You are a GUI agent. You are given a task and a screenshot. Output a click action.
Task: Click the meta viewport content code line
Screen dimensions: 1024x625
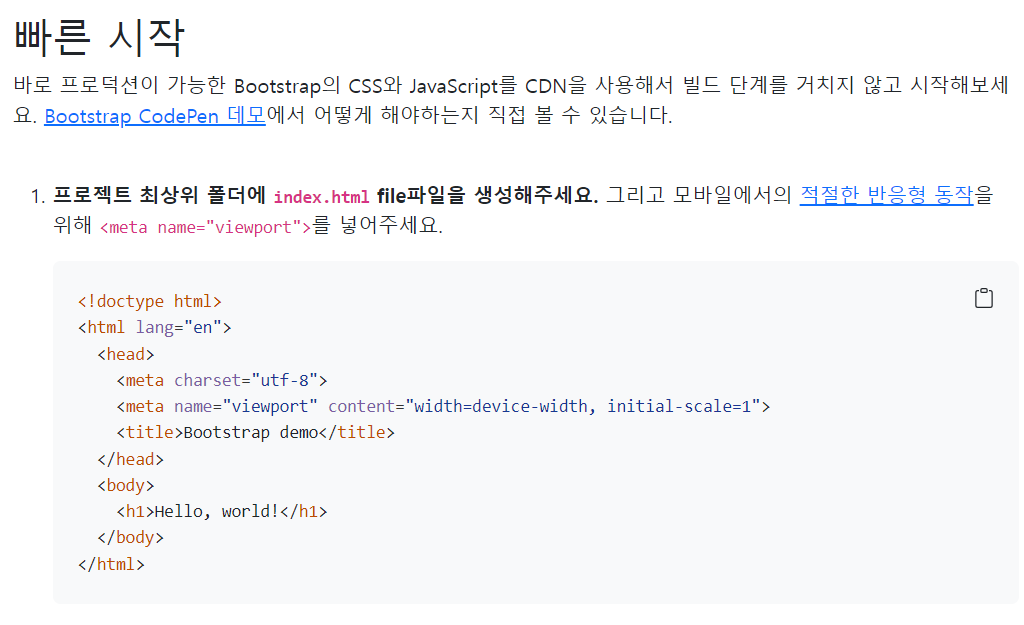pyautogui.click(x=443, y=406)
